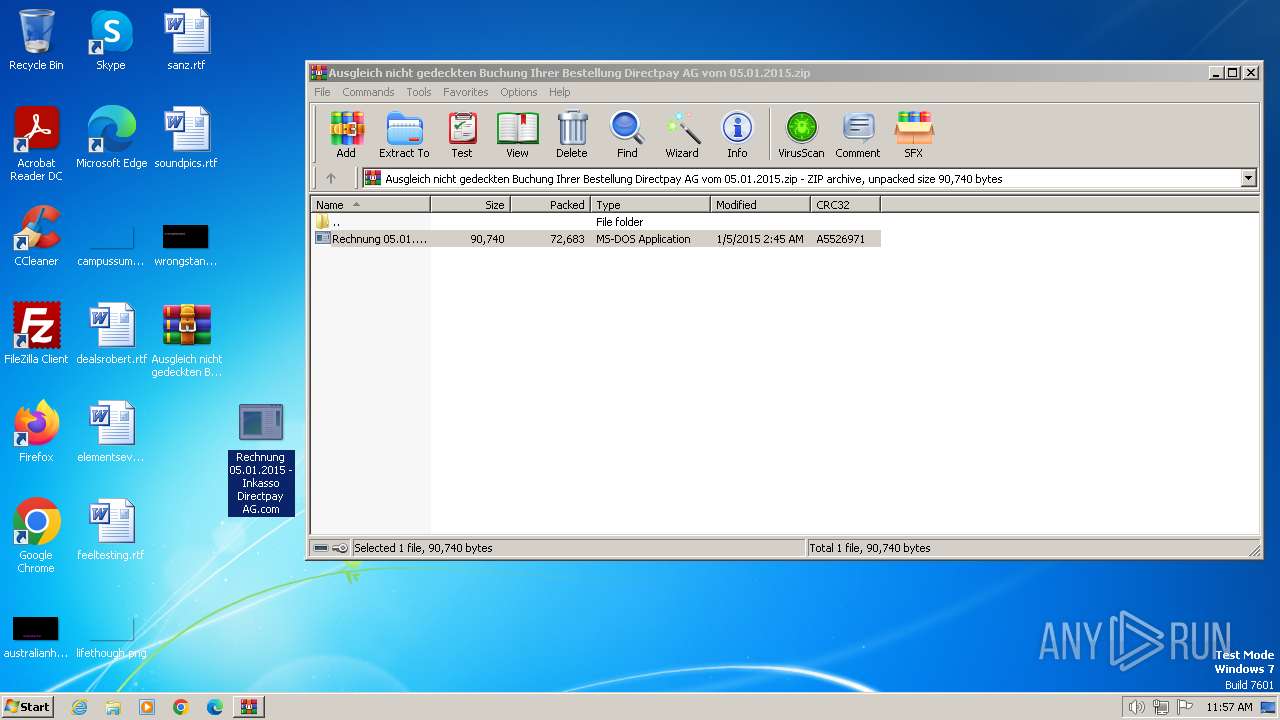Select the Skype desktop shortcut
The width and height of the screenshot is (1280, 720).
tap(110, 40)
